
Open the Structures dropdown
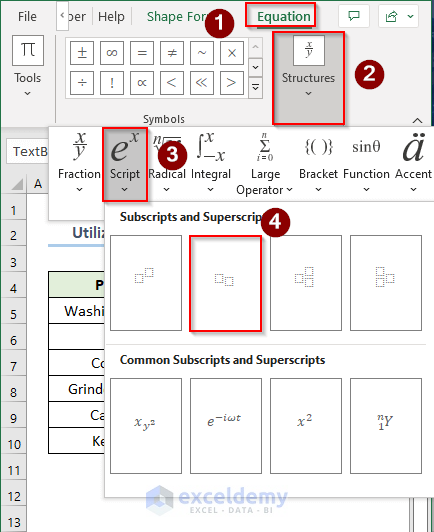pyautogui.click(x=308, y=78)
